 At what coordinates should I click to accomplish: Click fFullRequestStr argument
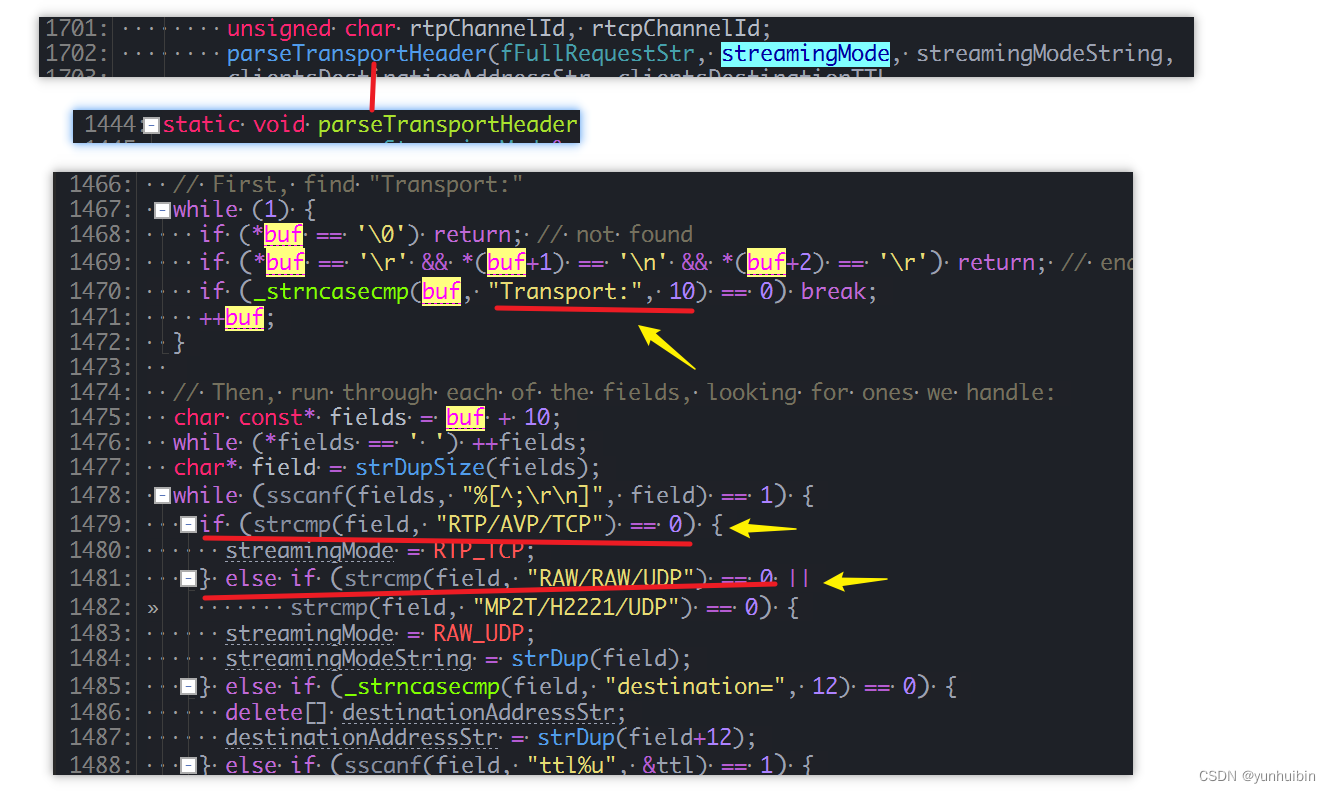(596, 53)
